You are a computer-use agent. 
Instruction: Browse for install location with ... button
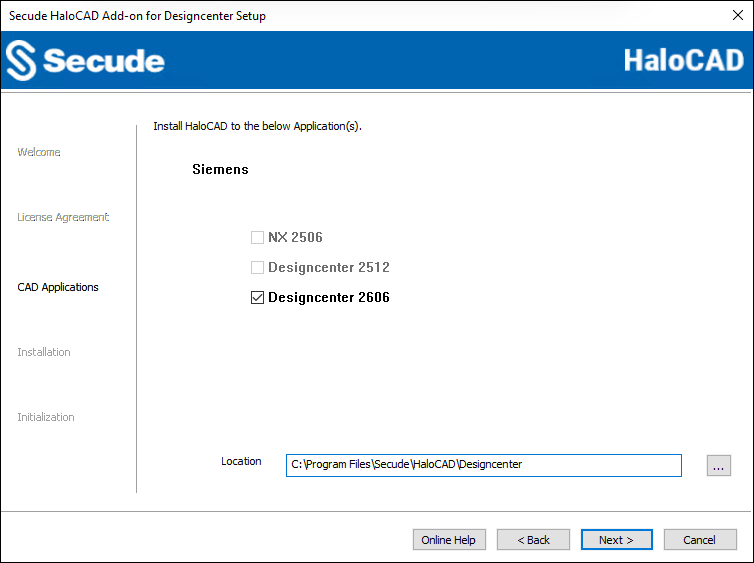pyautogui.click(x=718, y=465)
